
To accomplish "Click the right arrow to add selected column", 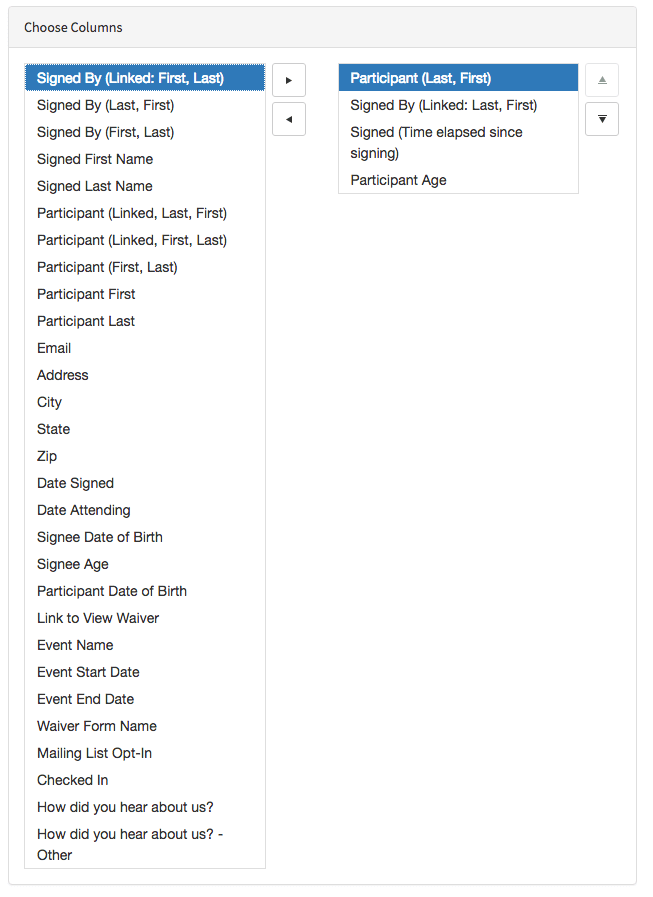I will click(288, 80).
